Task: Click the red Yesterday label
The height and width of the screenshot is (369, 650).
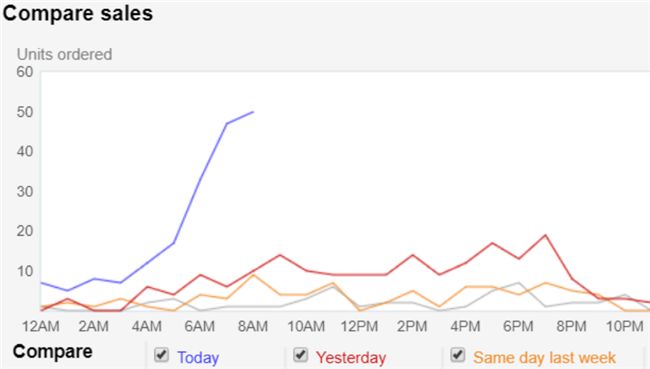Action: (351, 357)
